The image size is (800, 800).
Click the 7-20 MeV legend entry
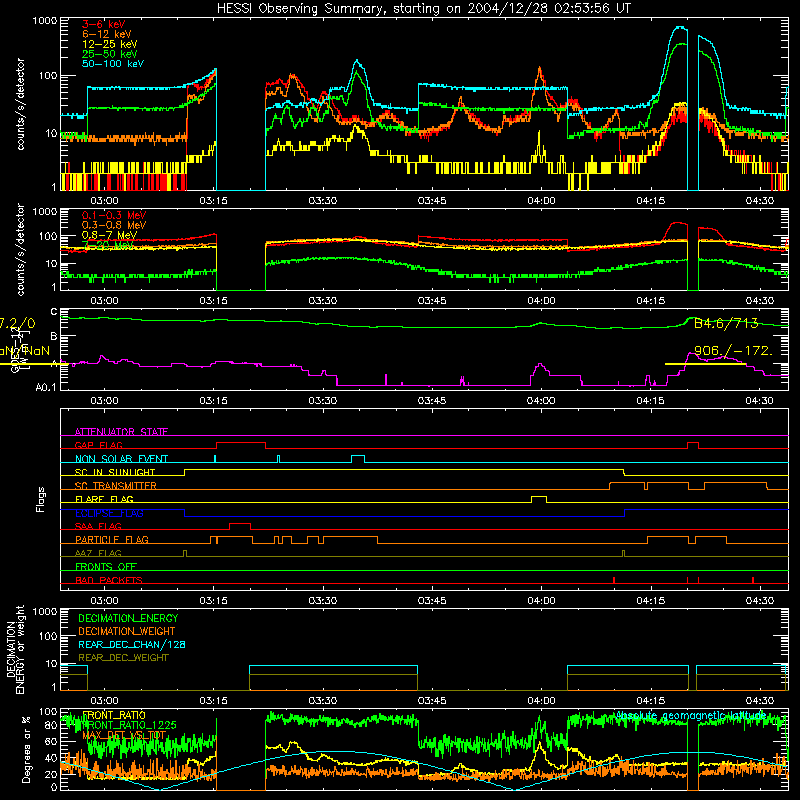(x=108, y=245)
